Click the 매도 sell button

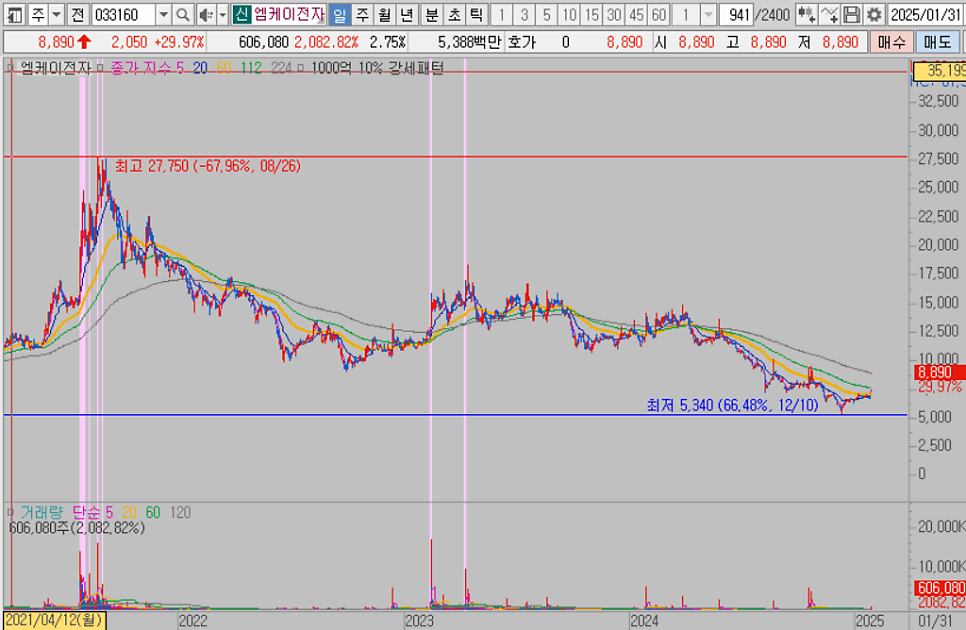(937, 42)
